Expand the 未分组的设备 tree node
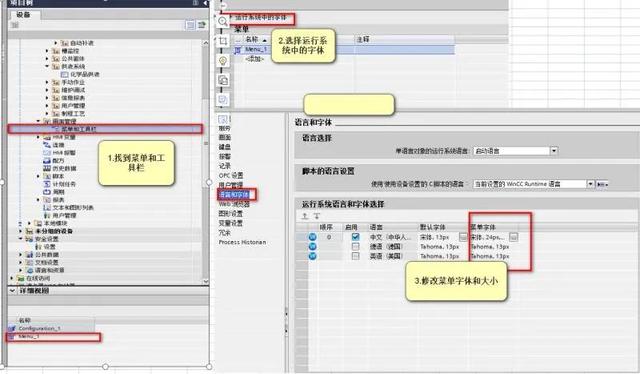The width and height of the screenshot is (640, 374). coord(20,231)
